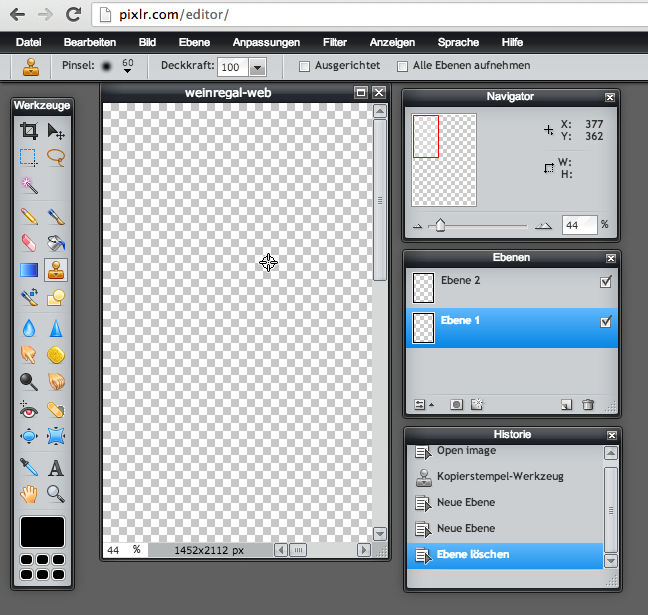Viewport: 648px width, 615px height.
Task: Open the Filter menu
Action: (x=334, y=43)
